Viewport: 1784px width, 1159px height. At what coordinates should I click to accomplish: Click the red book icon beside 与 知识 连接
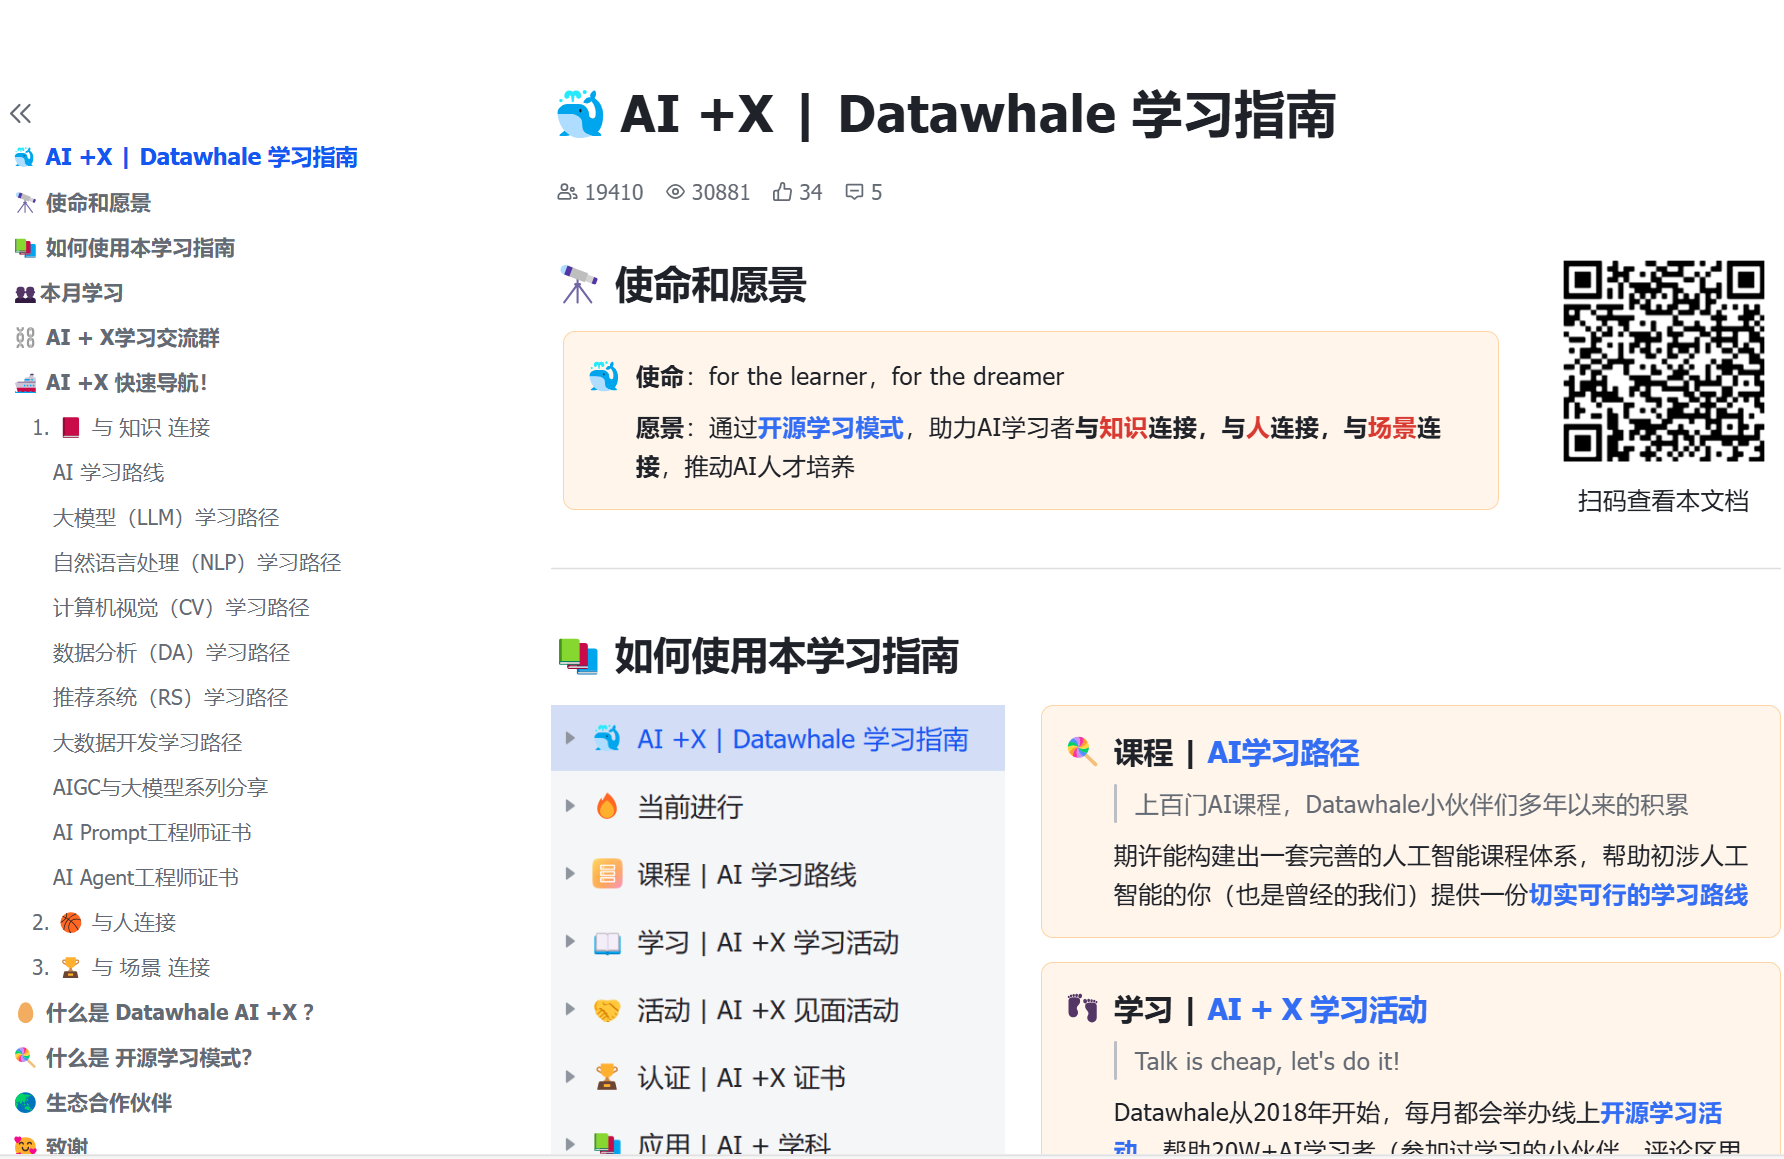pyautogui.click(x=71, y=428)
